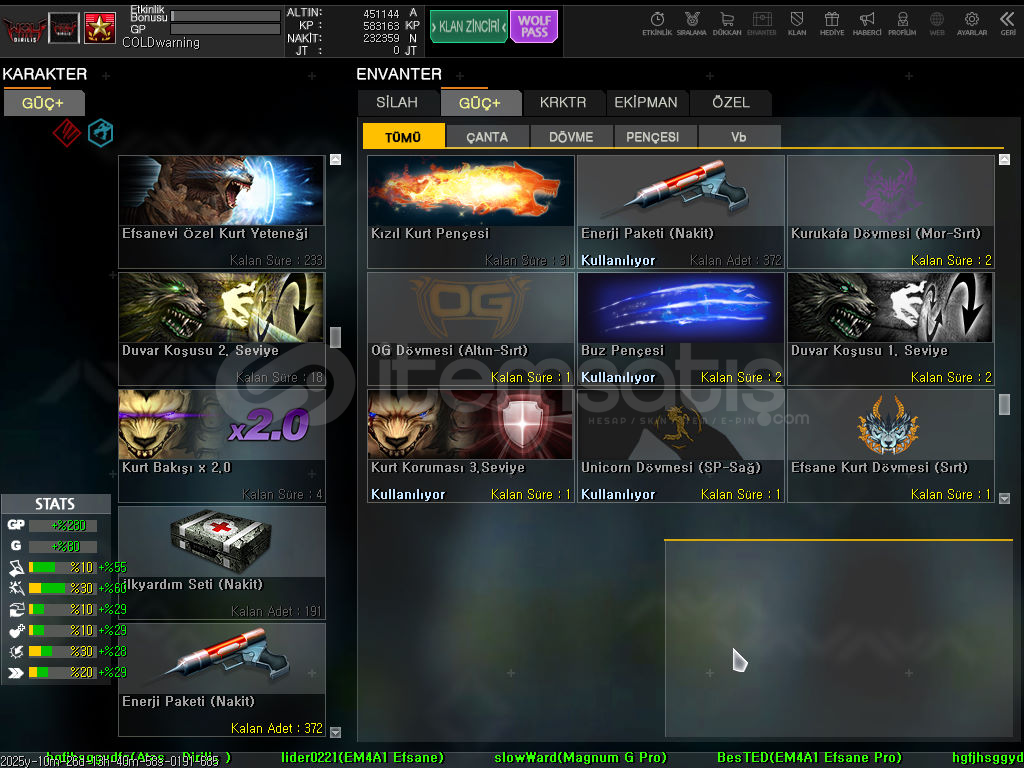Image resolution: width=1024 pixels, height=768 pixels.
Task: Open the Dükkan shopping cart icon
Action: 727,24
